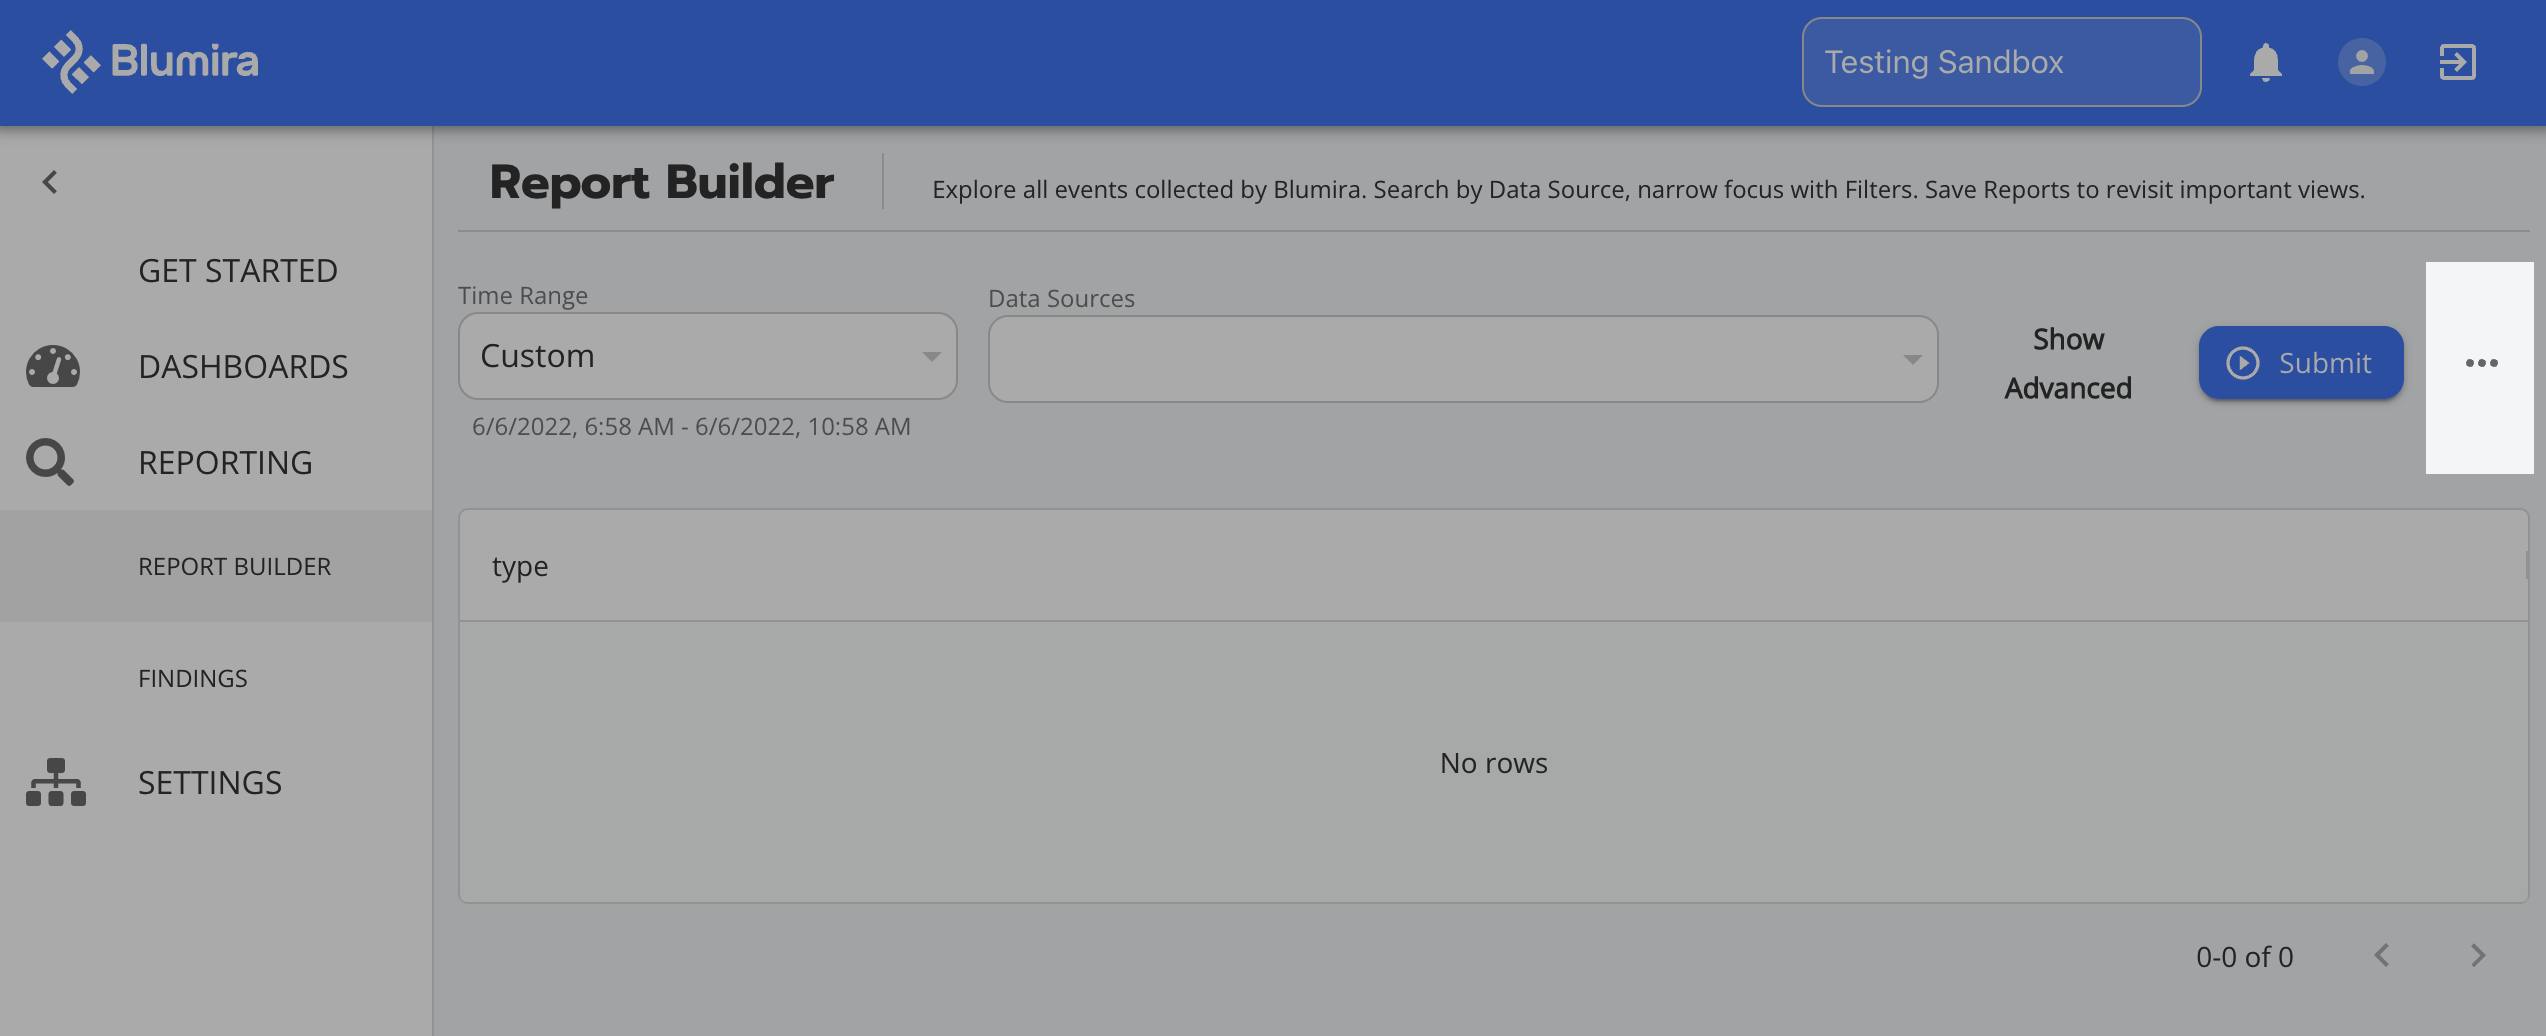Click the type column header
The height and width of the screenshot is (1036, 2546).
click(x=520, y=567)
